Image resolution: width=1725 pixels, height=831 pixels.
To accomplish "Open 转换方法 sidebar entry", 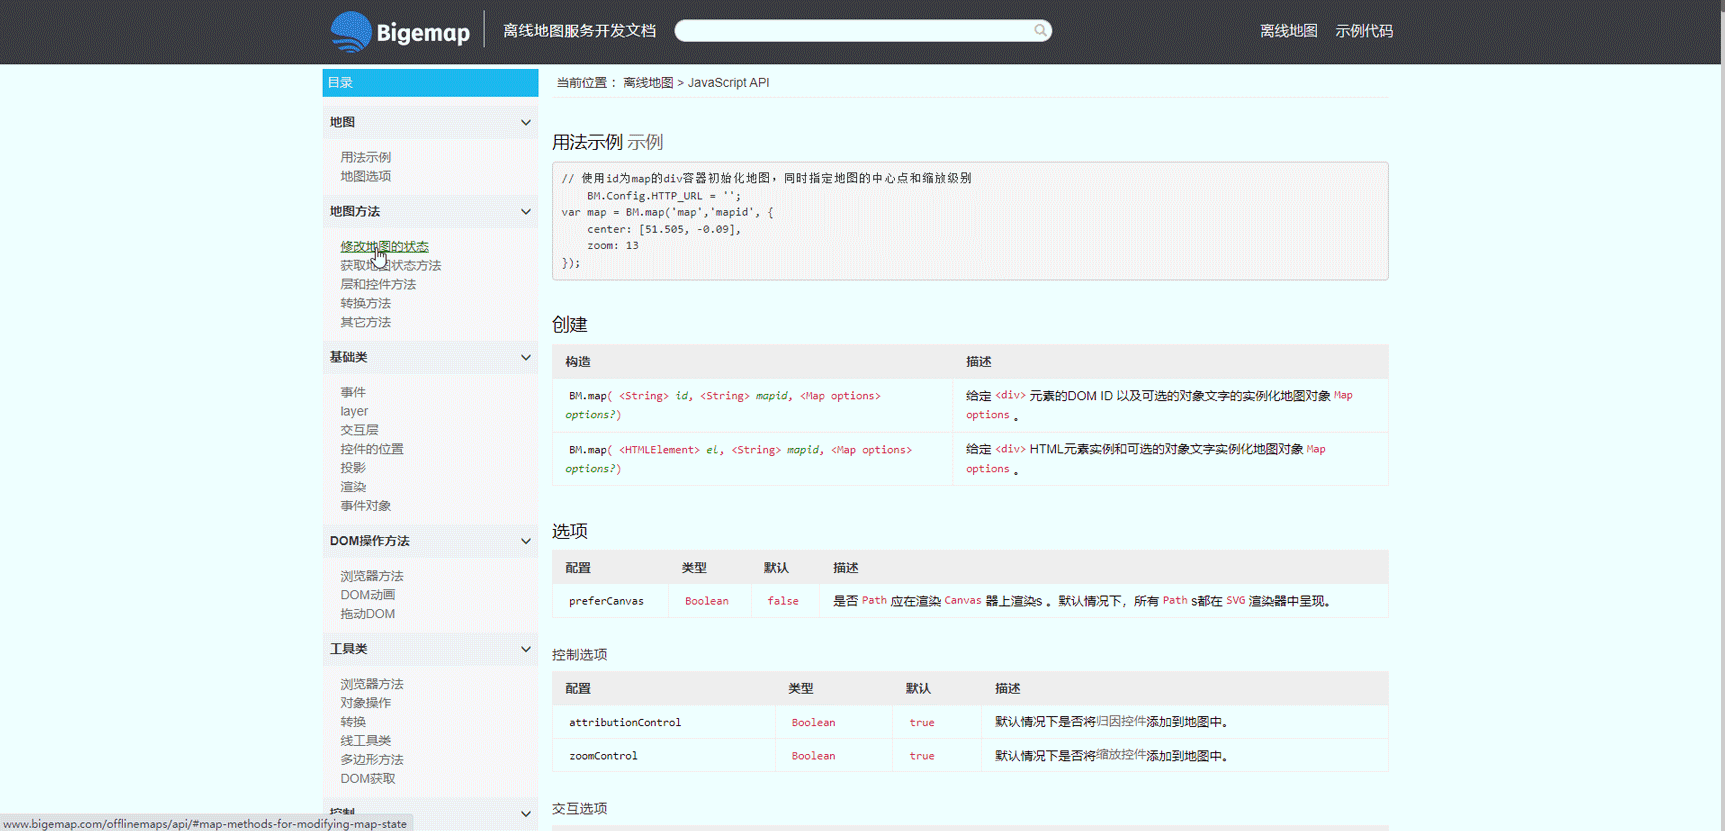I will click(365, 303).
